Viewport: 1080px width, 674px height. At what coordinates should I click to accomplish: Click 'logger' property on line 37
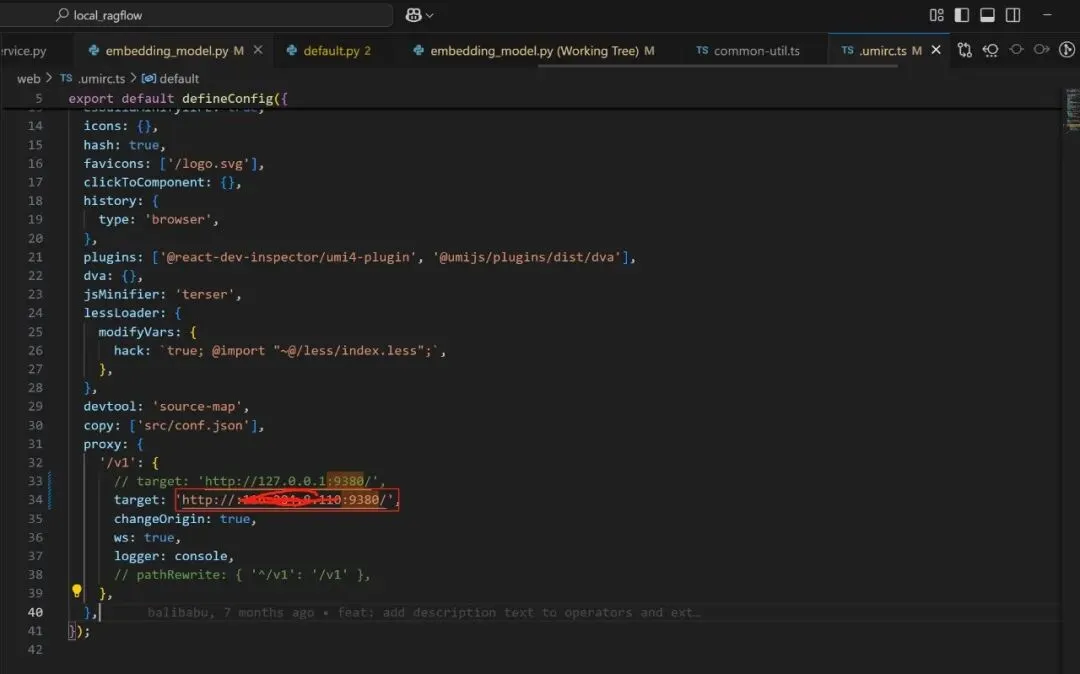point(136,556)
